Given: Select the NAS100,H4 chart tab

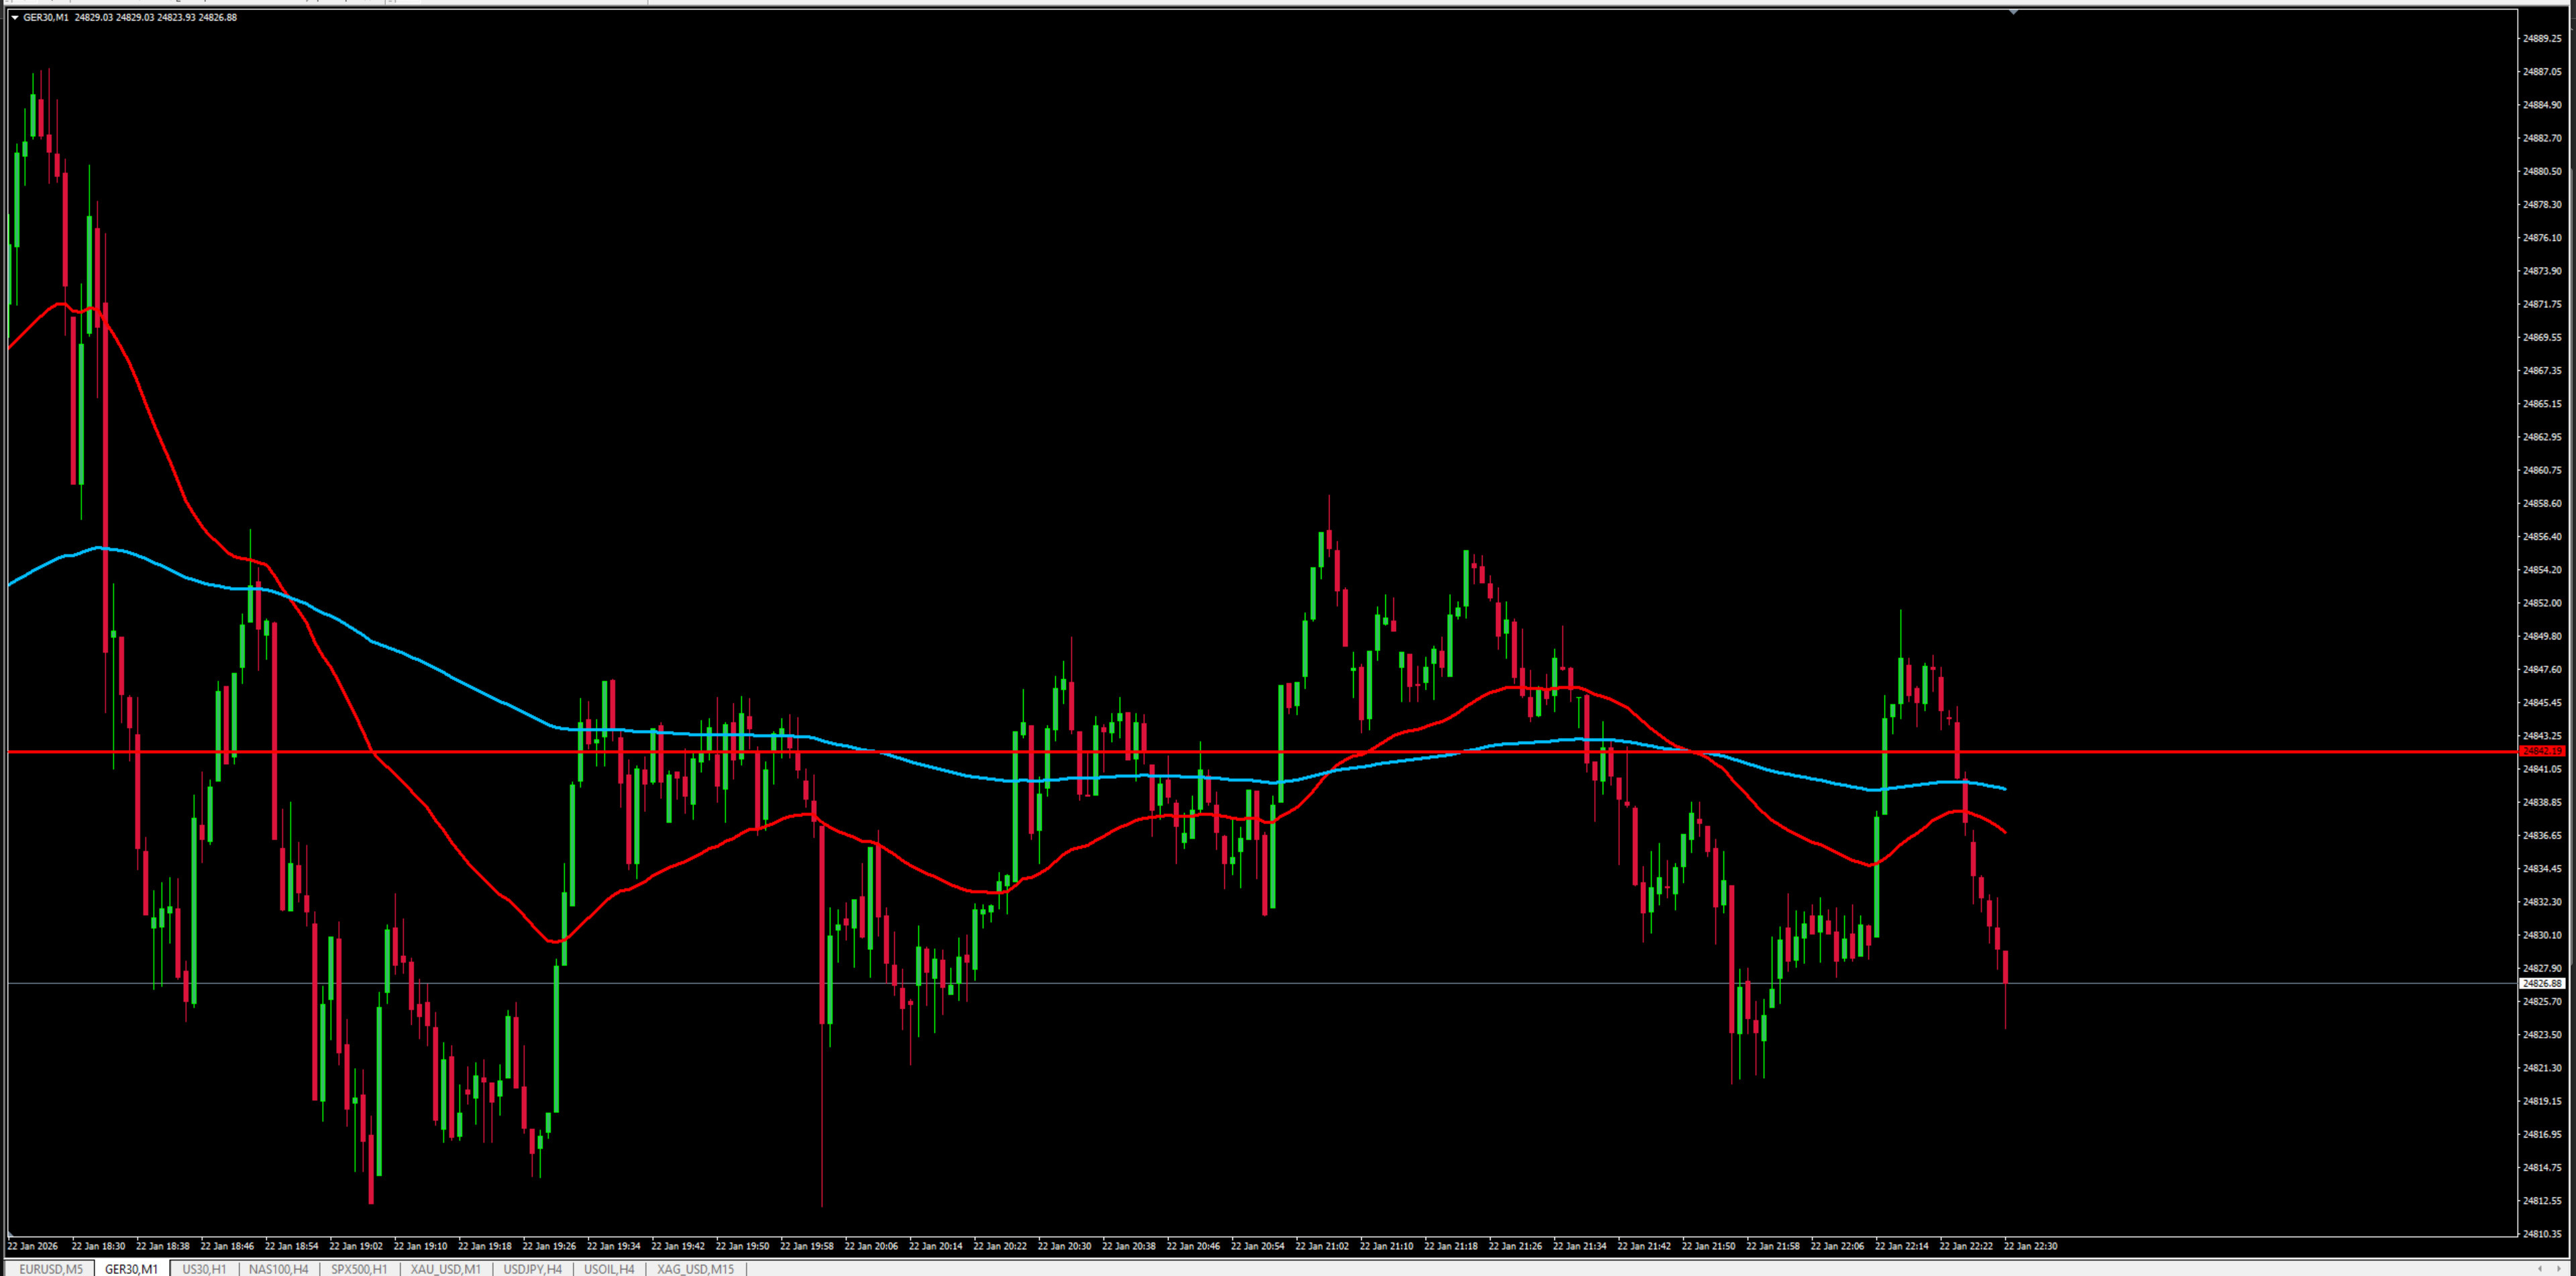Looking at the screenshot, I should tap(278, 1269).
